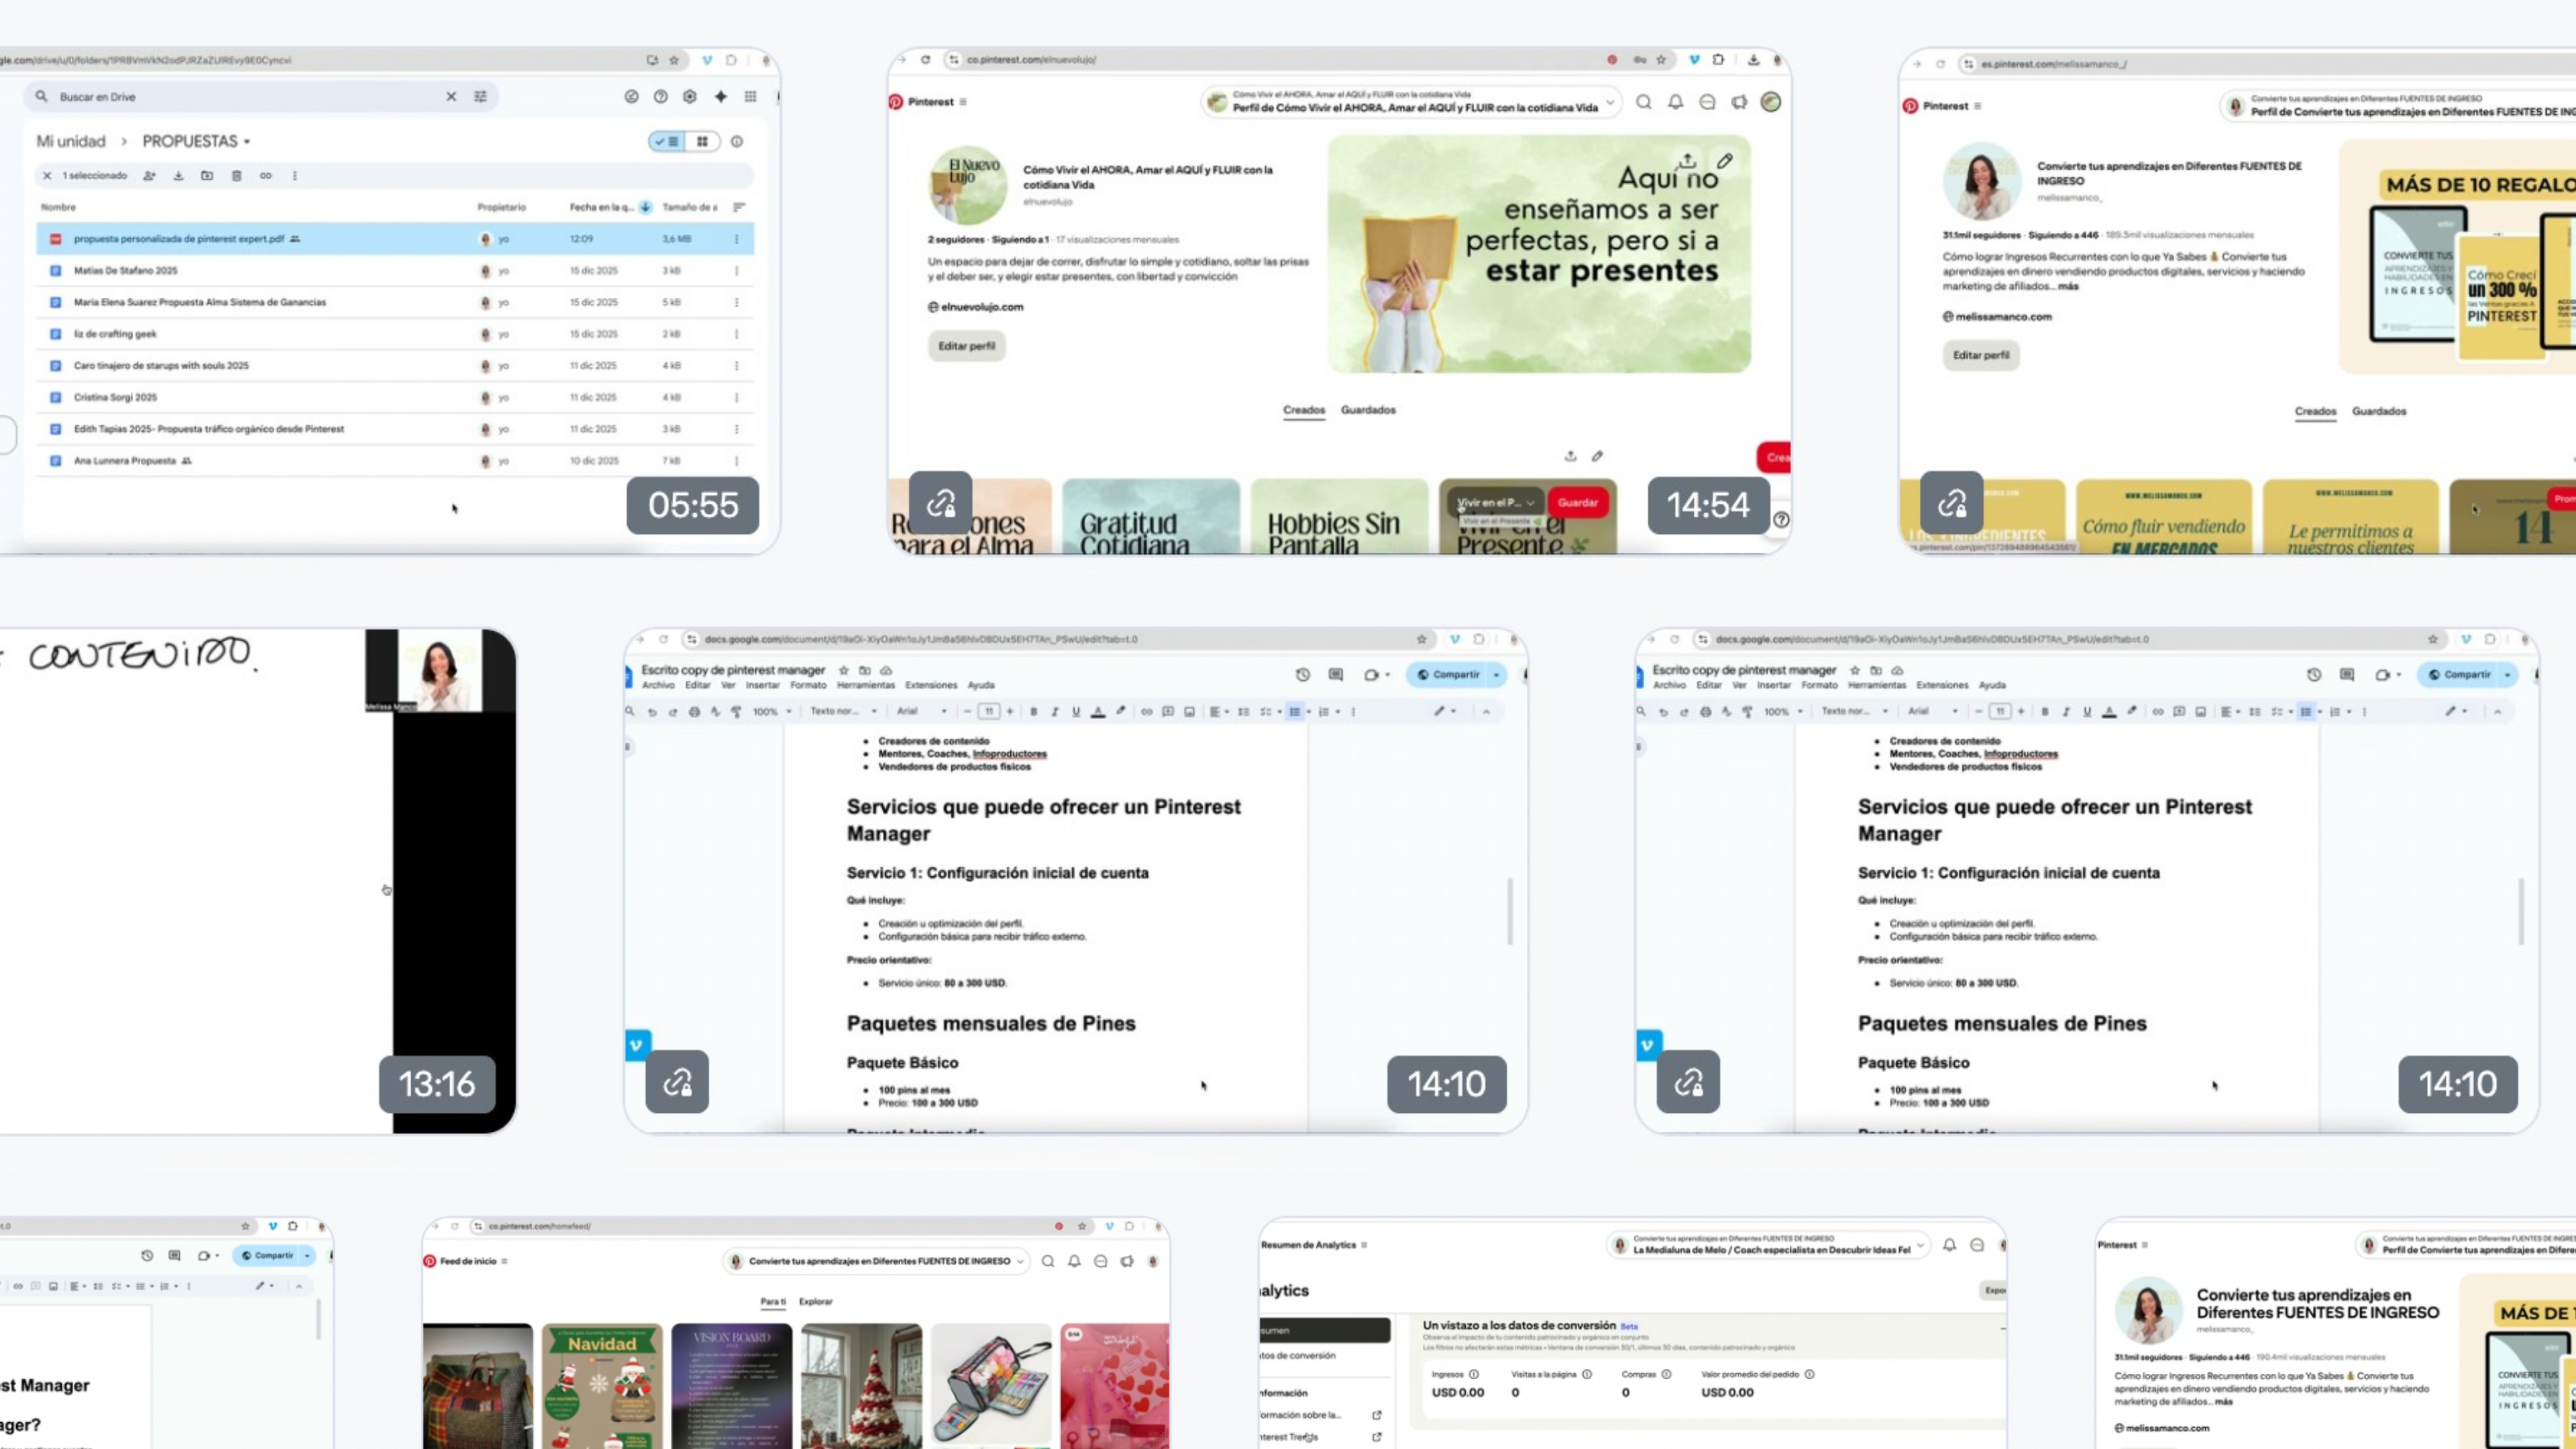Open the Arial font dropdown in Docs beside the whiteboard
The width and height of the screenshot is (2576, 1449).
tap(922, 712)
